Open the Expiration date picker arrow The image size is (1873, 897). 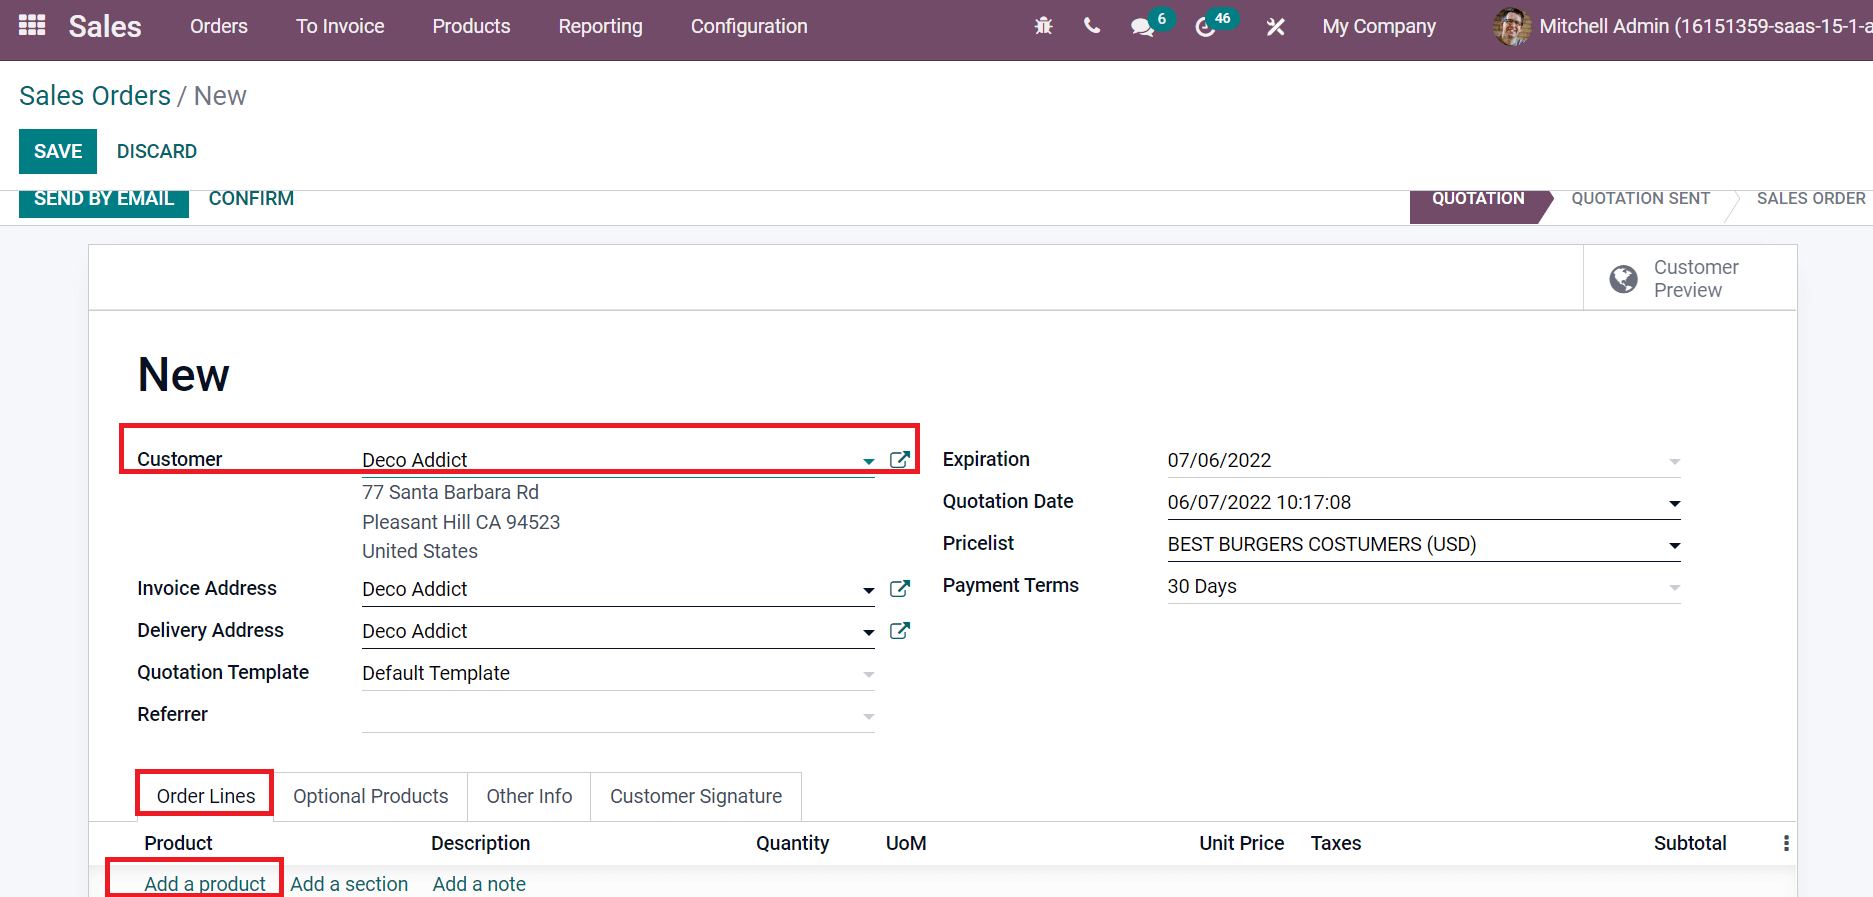pos(1674,461)
